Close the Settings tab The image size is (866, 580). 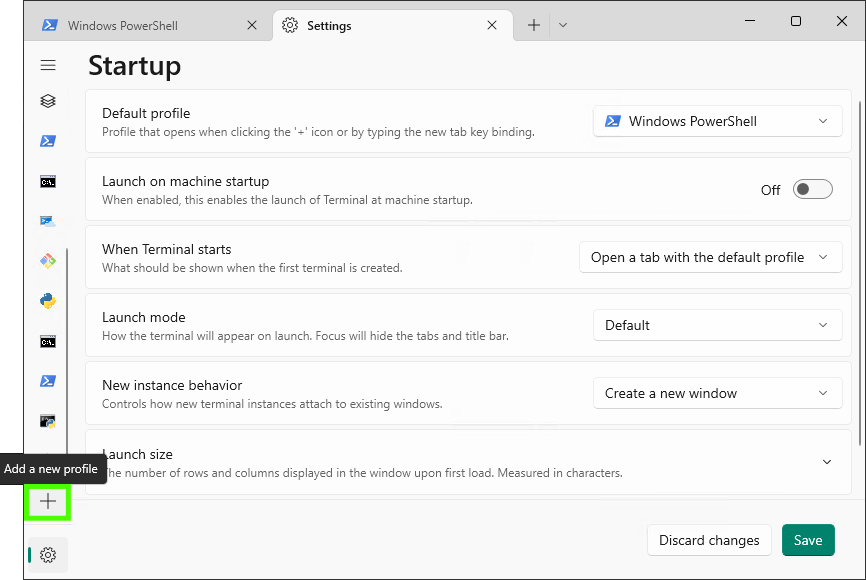492,25
